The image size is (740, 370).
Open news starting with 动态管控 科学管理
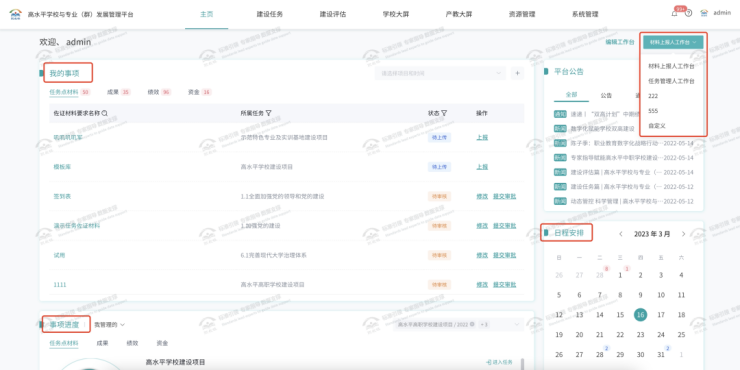[616, 201]
